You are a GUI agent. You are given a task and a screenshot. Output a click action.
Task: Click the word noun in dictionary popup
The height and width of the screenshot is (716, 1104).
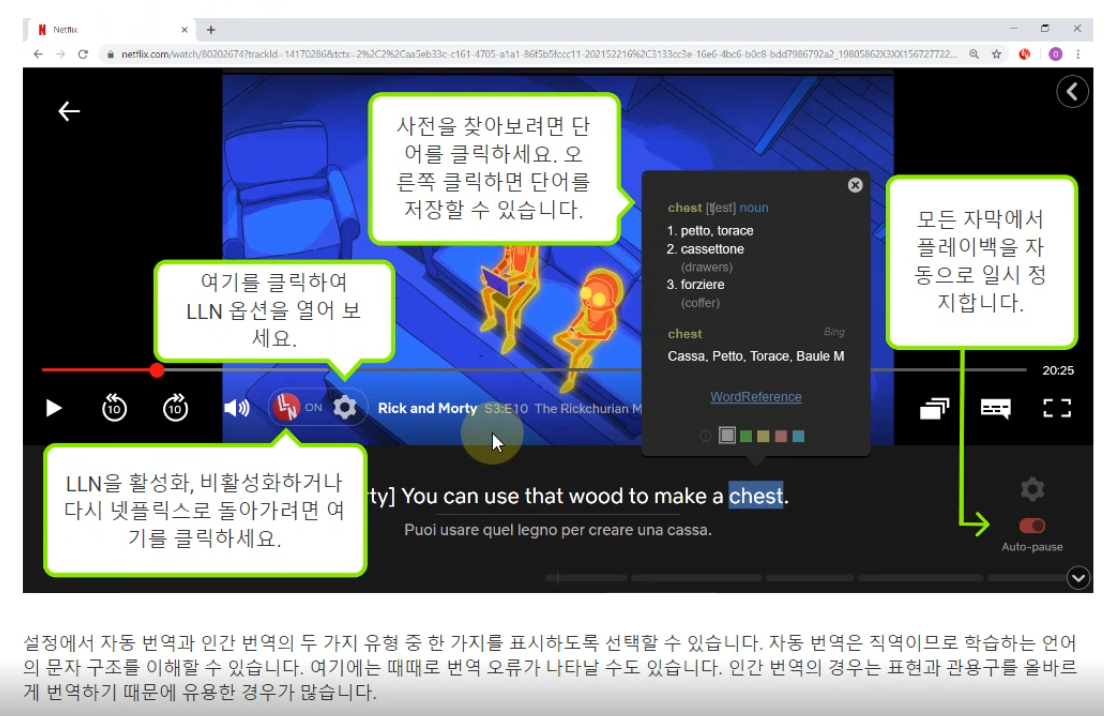tap(753, 208)
